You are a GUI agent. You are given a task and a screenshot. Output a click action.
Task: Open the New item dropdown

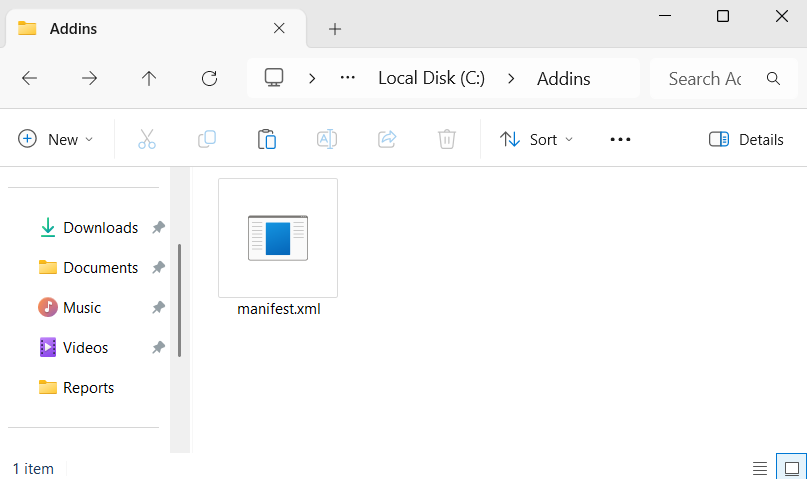56,139
